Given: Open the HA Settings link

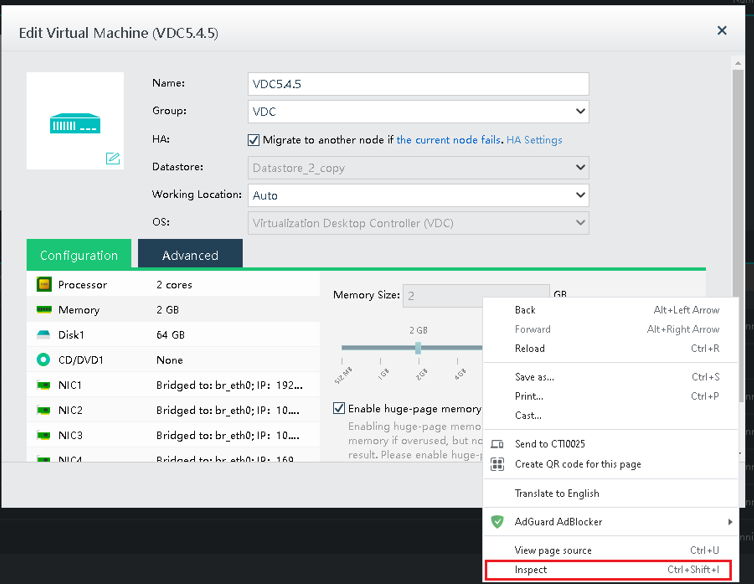Looking at the screenshot, I should [534, 140].
